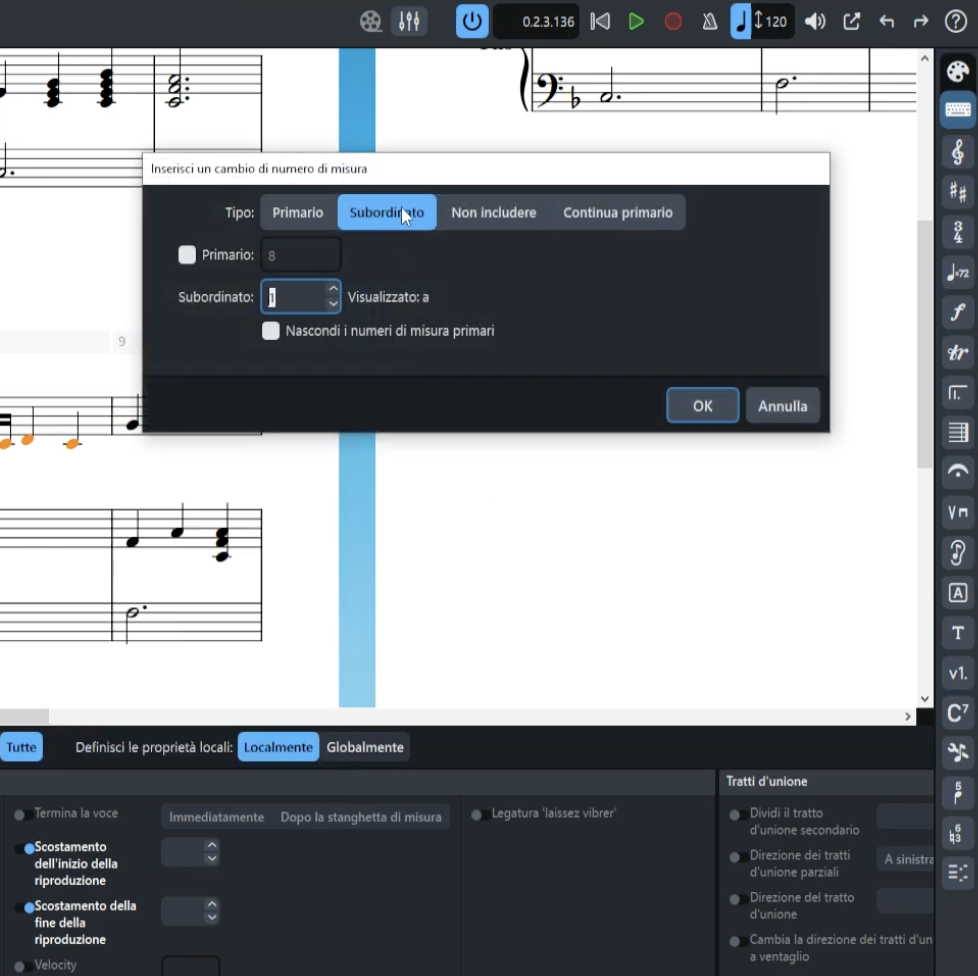Open the key signatures panel icon
This screenshot has height=976, width=978.
(x=957, y=193)
